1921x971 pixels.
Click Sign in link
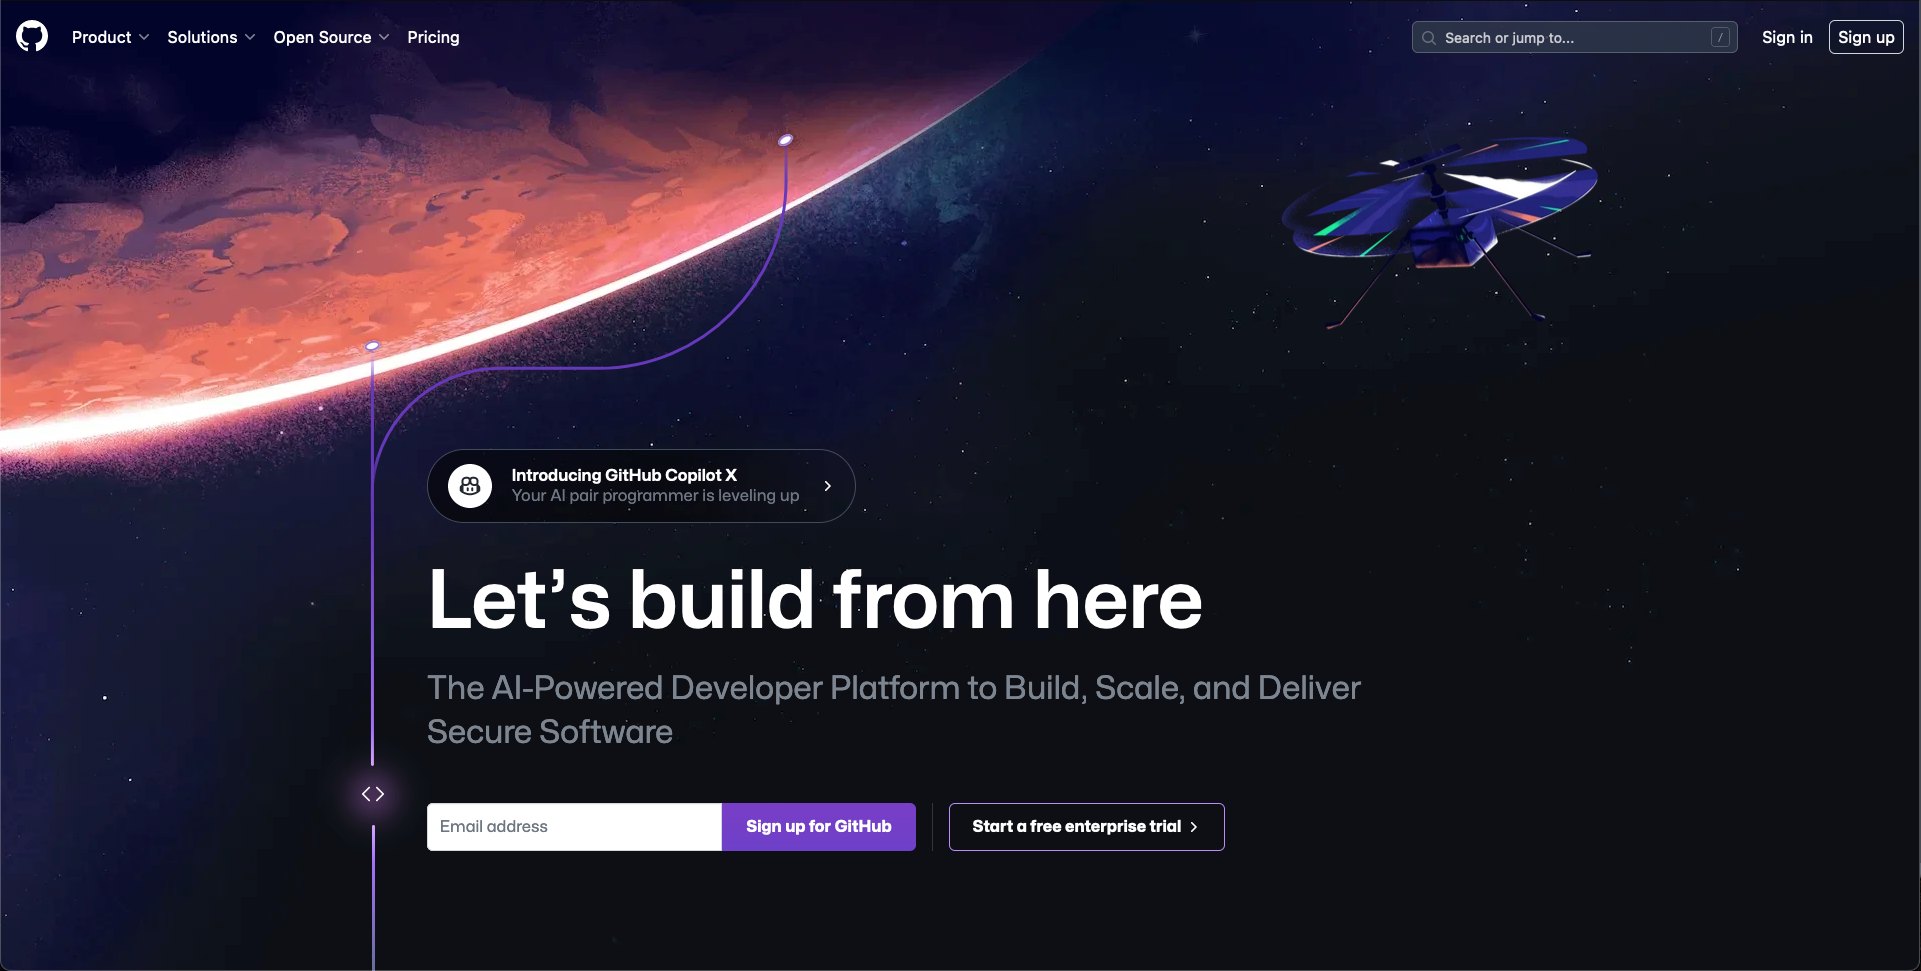(x=1787, y=37)
